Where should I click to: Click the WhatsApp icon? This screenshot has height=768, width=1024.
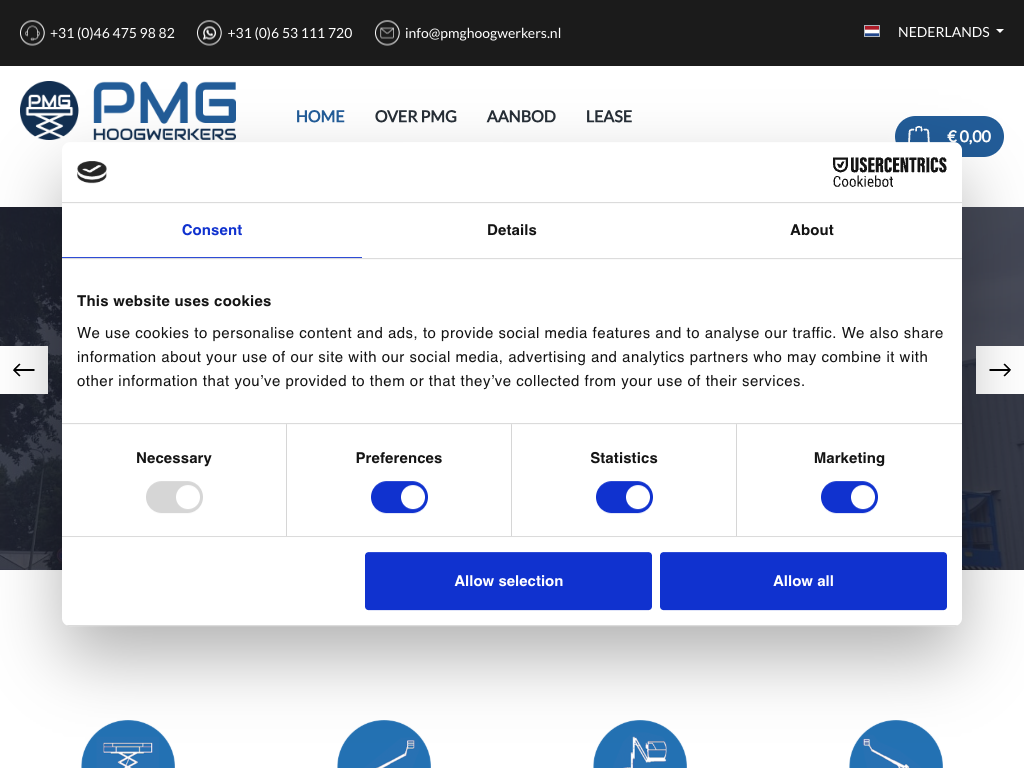(x=209, y=33)
